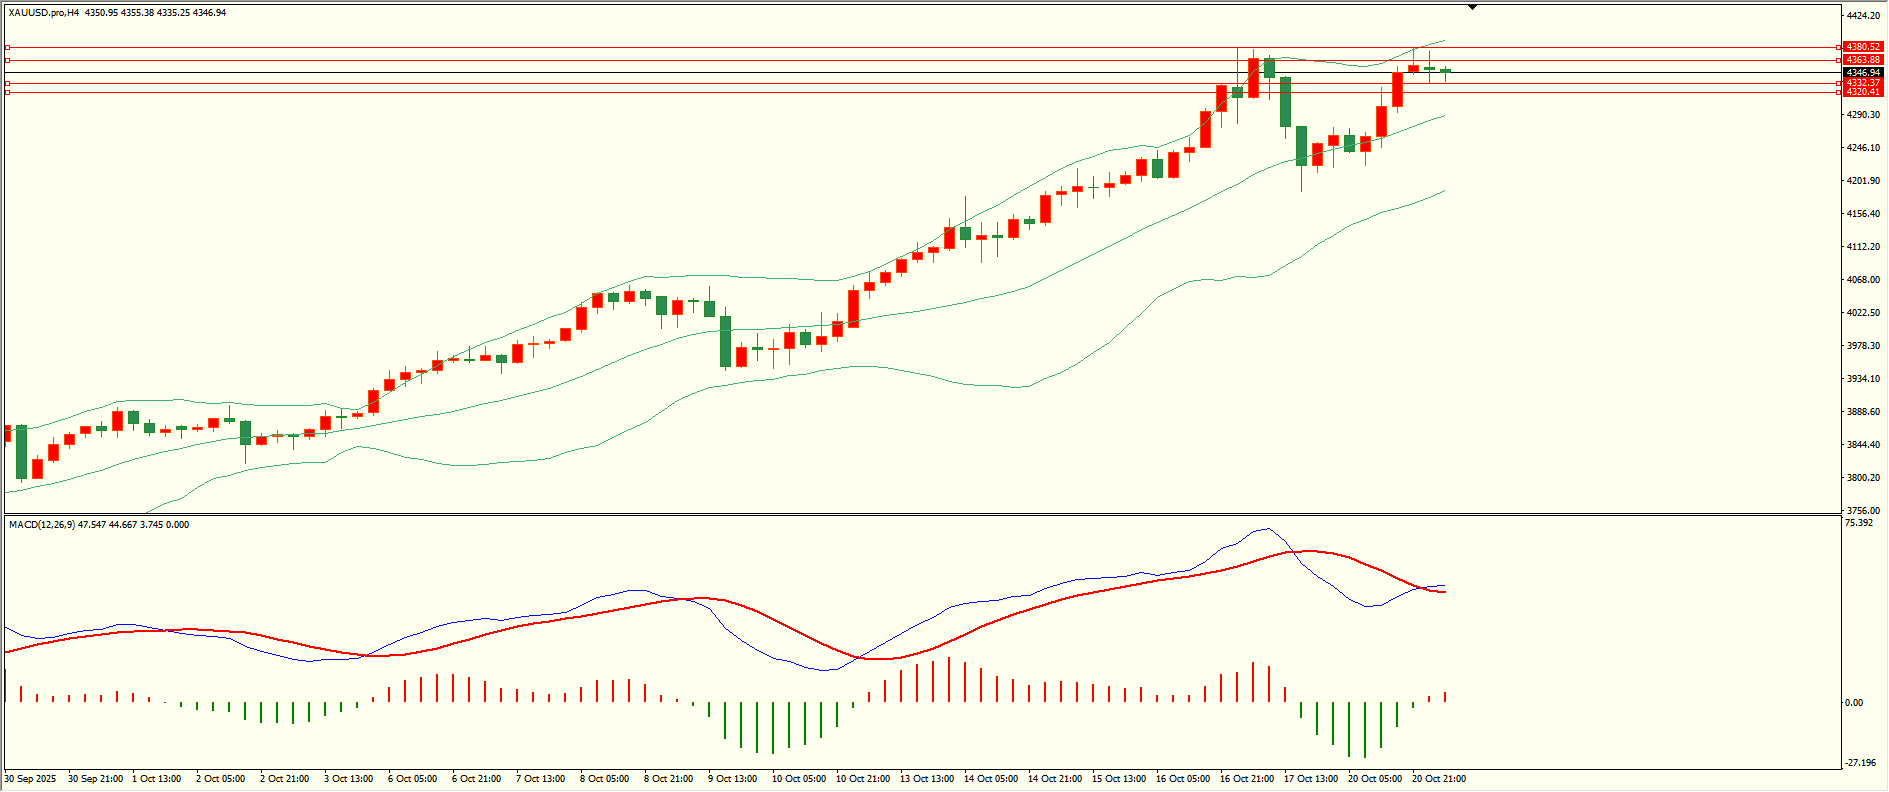Click left handle of lowest red line
Viewport: 1889px width, 792px height.
[8, 92]
